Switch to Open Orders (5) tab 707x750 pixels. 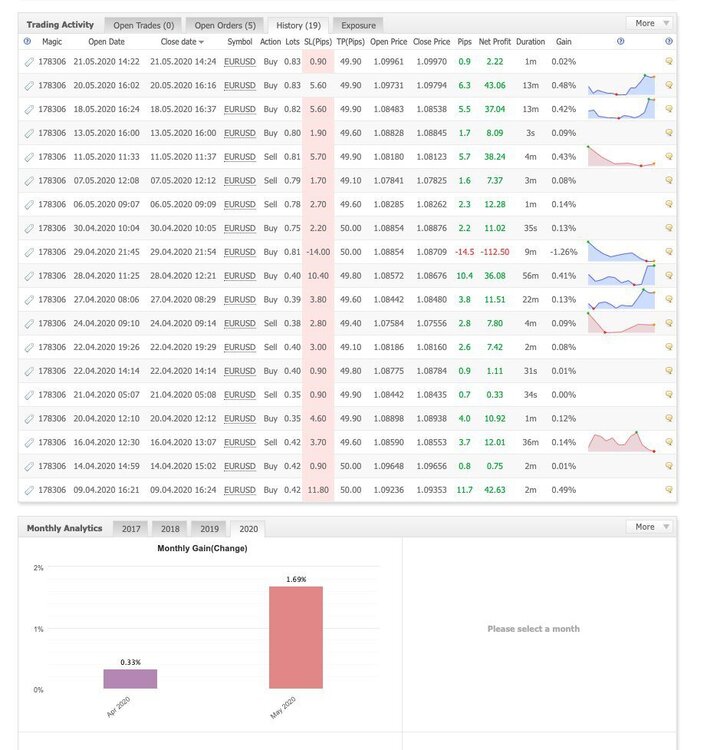225,25
